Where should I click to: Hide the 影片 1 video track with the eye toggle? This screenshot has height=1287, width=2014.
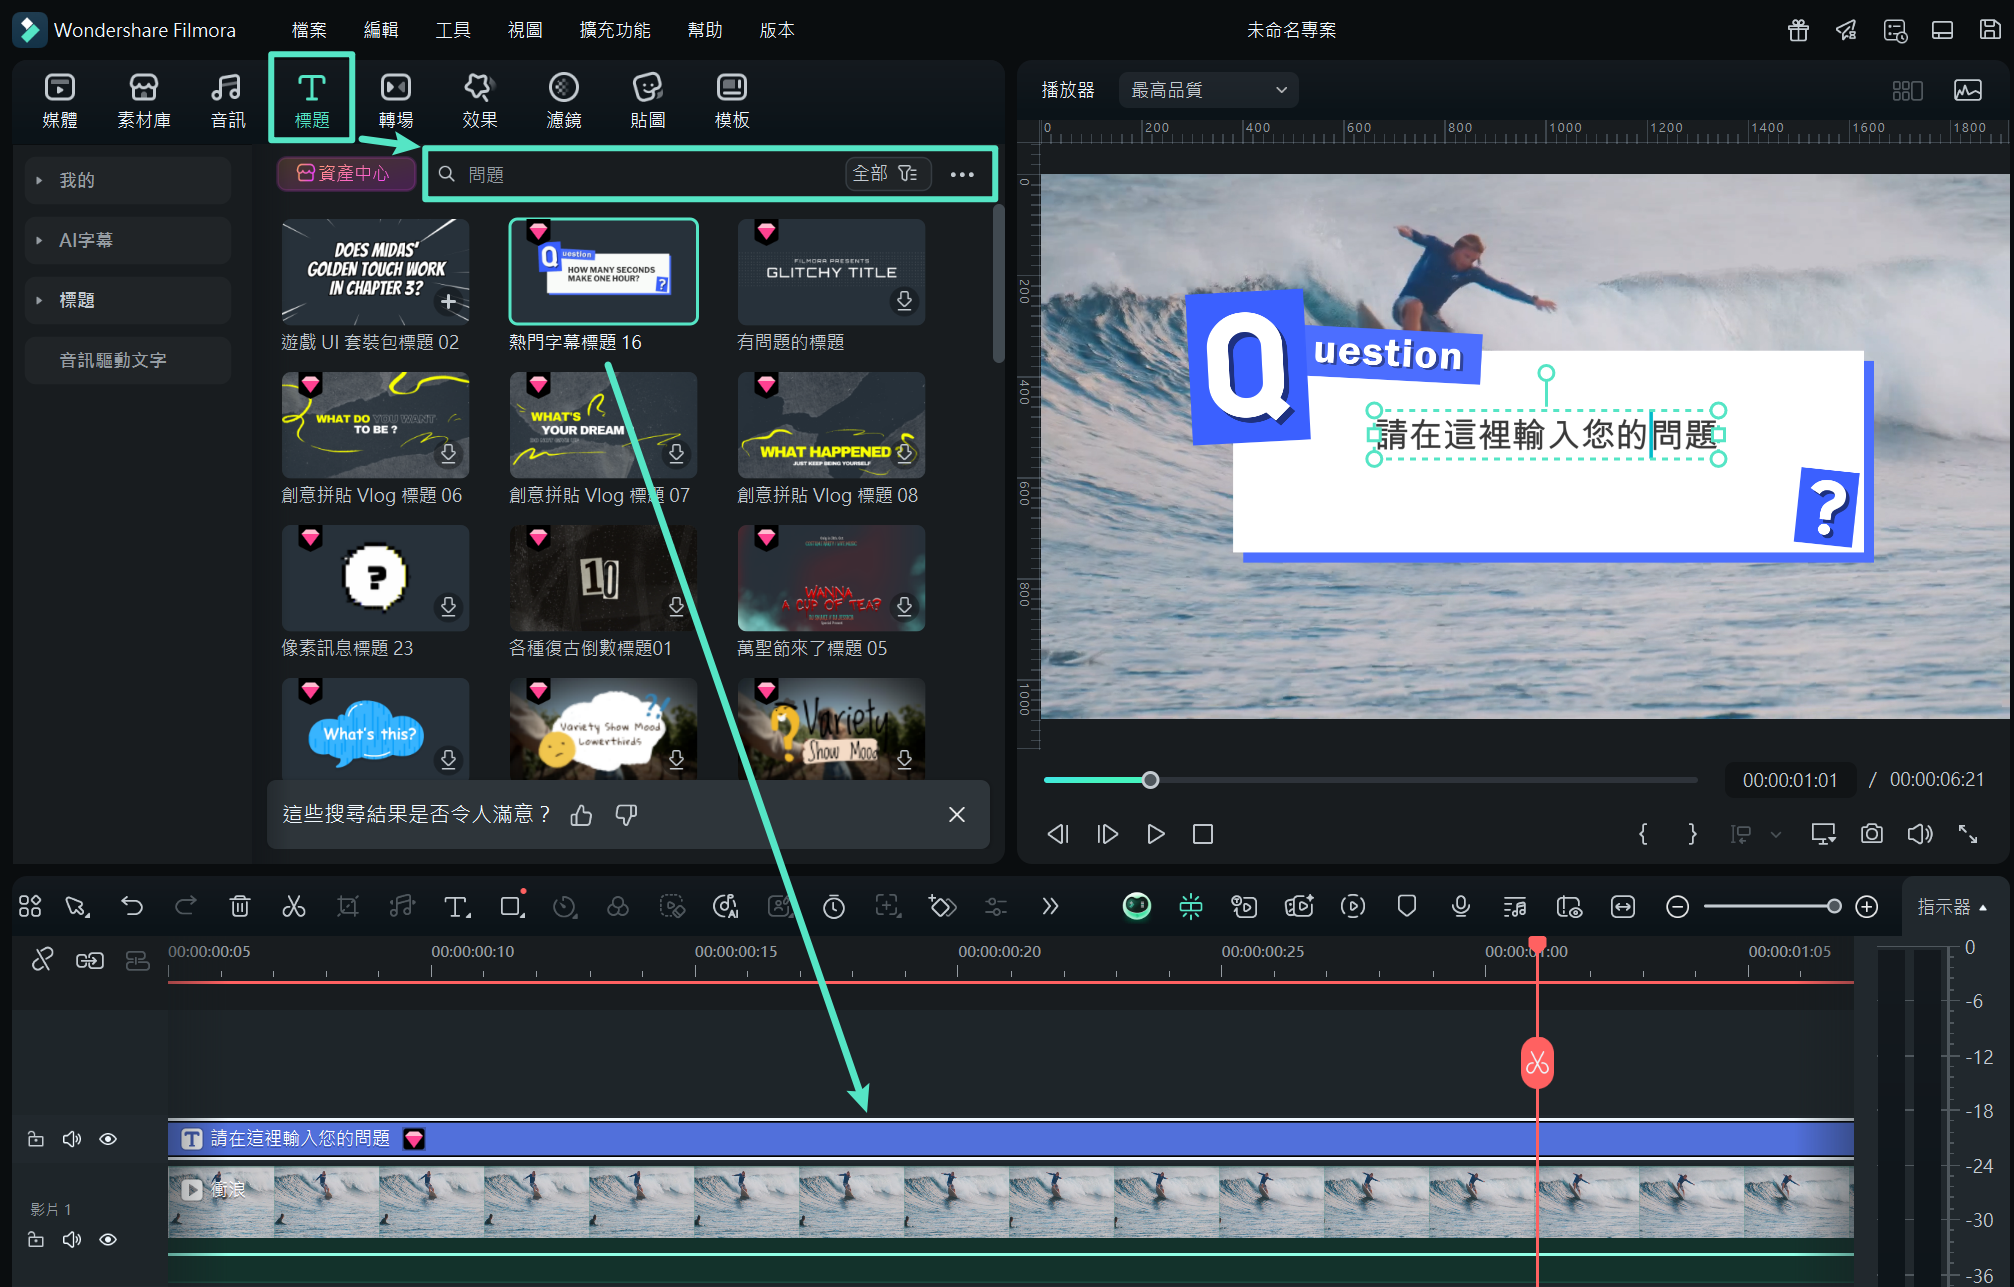[107, 1239]
